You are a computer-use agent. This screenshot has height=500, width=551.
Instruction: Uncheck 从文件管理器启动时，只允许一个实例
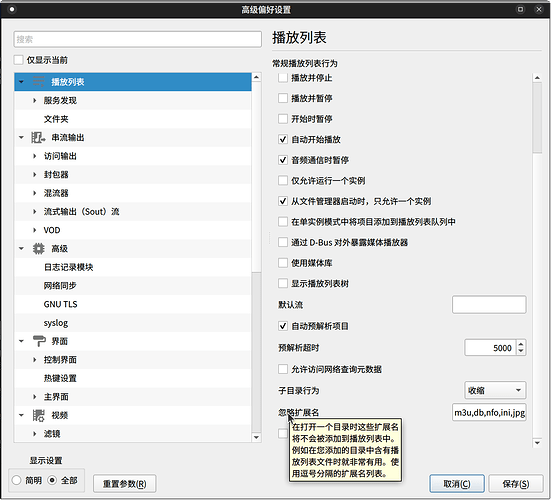(283, 201)
